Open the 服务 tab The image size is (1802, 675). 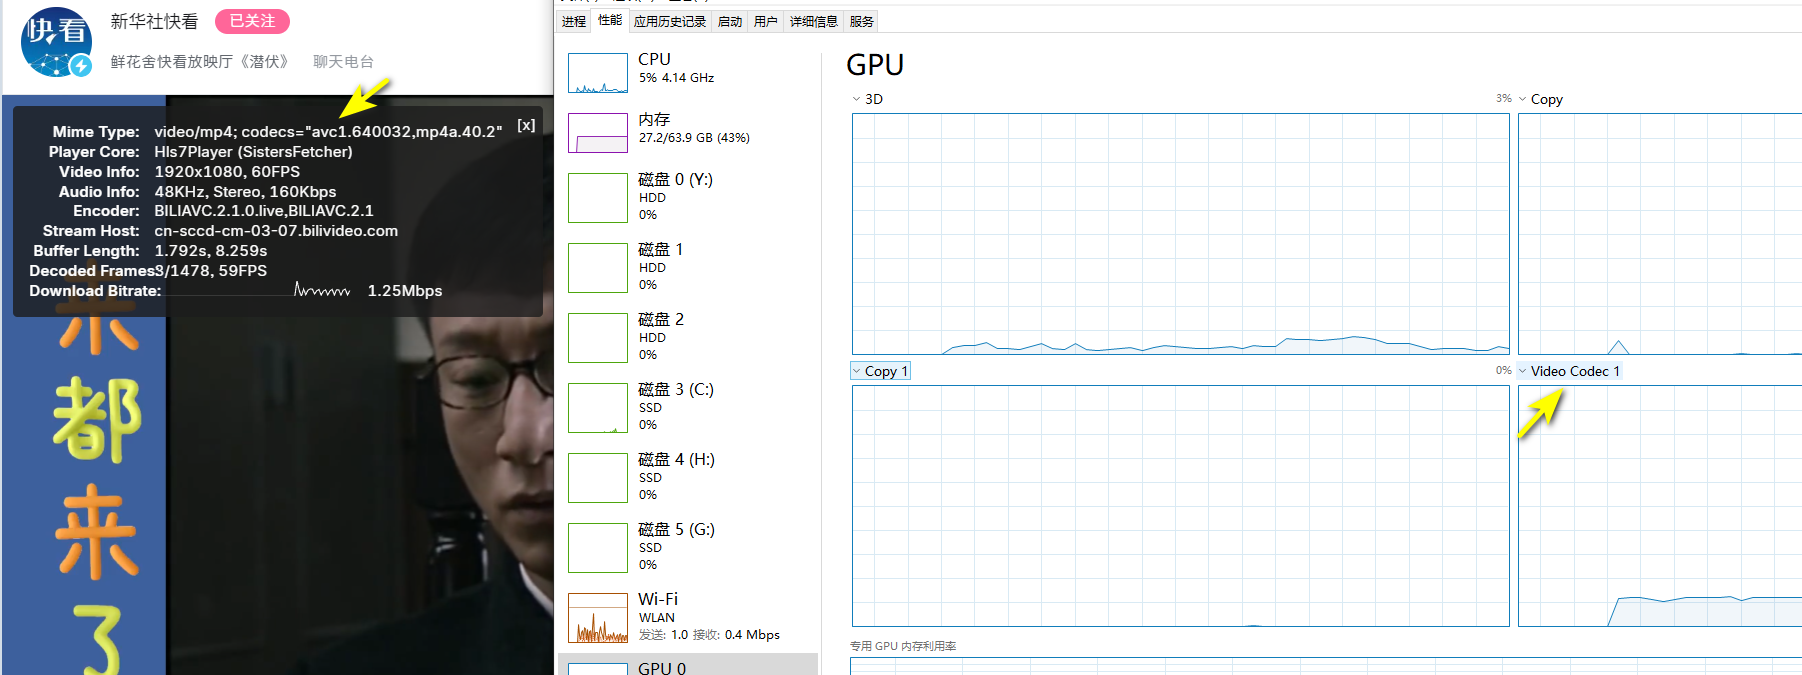point(862,21)
